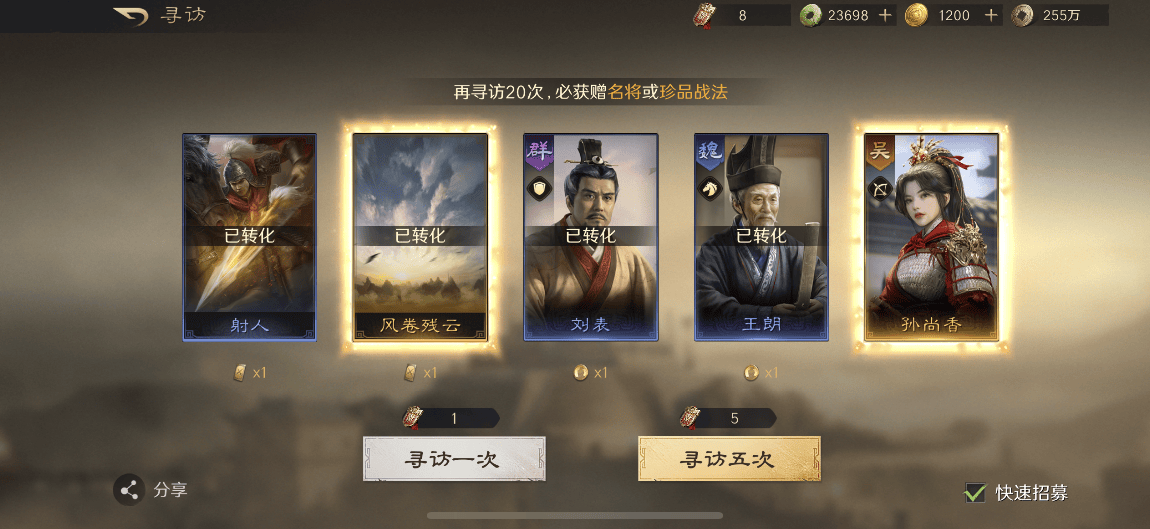This screenshot has height=529, width=1150.
Task: Tap the cavalry horse icon on 王朗 card
Action: (709, 189)
